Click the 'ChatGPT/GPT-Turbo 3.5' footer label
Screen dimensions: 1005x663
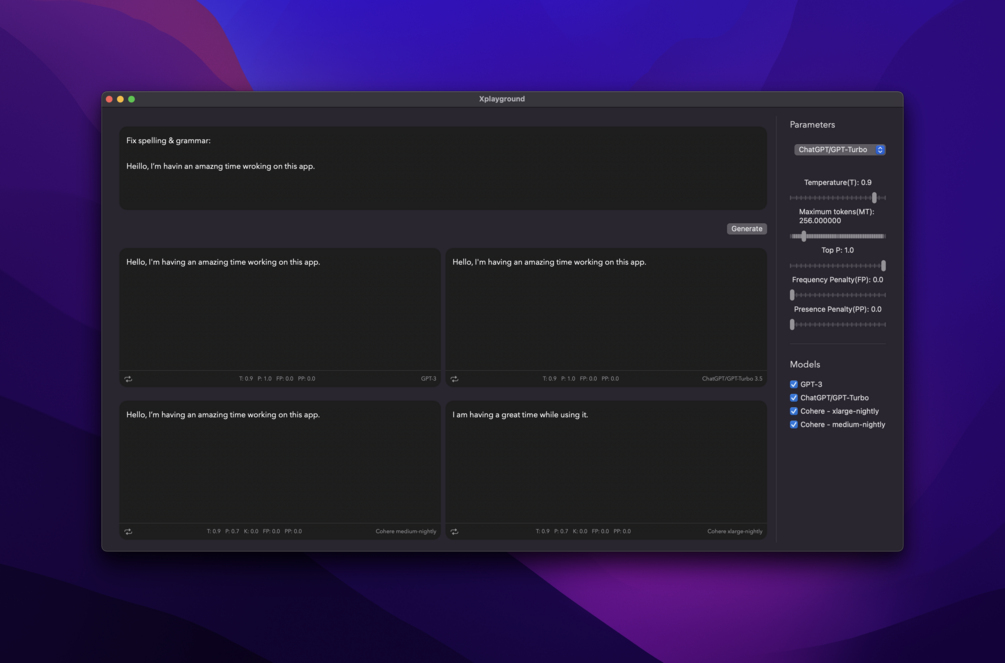(x=732, y=379)
